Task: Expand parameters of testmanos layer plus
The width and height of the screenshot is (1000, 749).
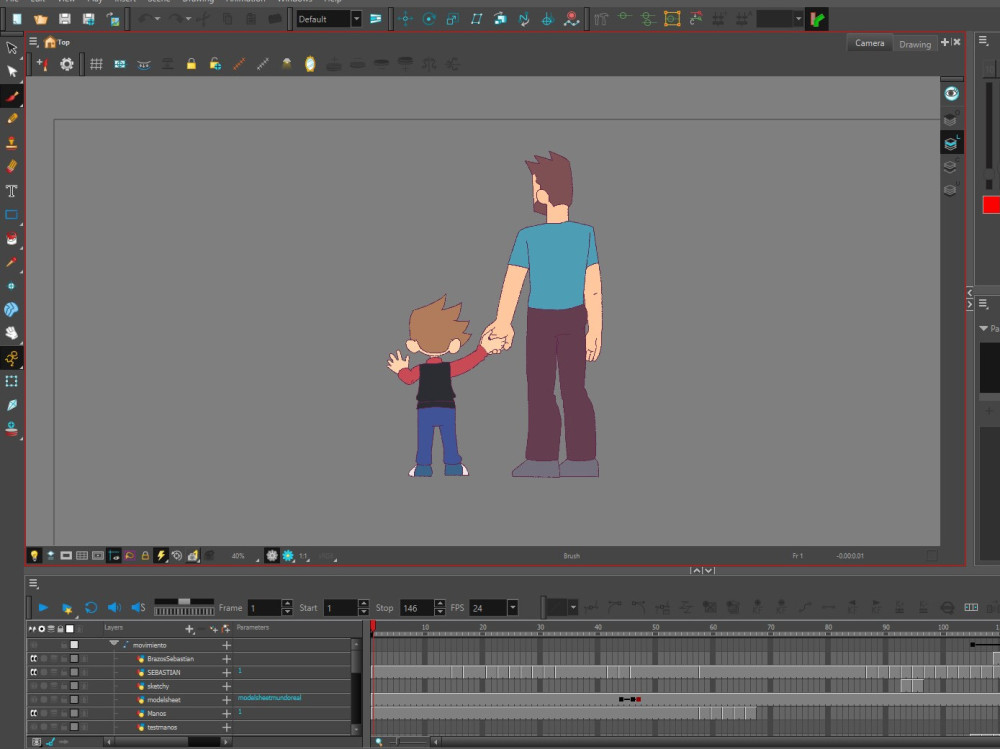Action: (x=226, y=727)
